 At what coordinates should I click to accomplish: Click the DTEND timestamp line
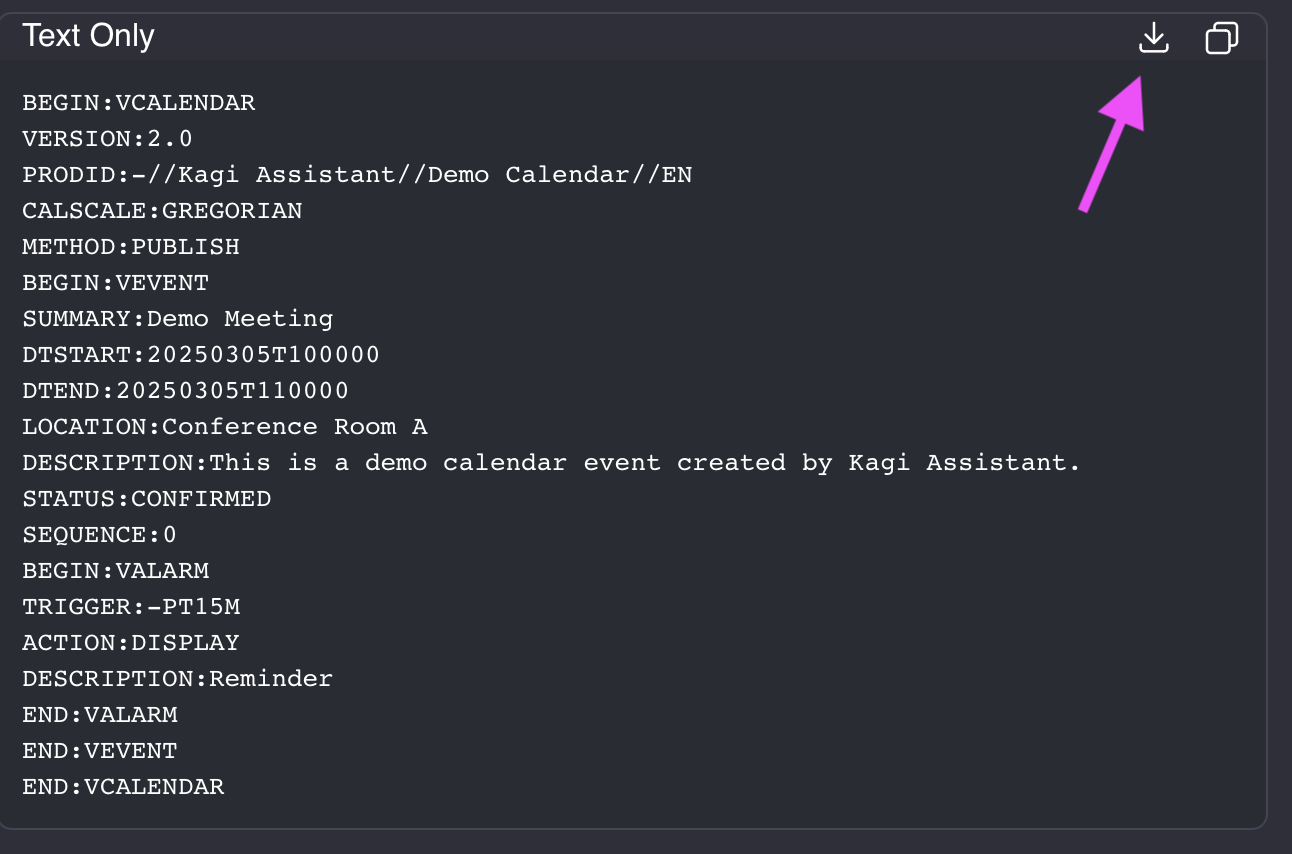tap(185, 391)
